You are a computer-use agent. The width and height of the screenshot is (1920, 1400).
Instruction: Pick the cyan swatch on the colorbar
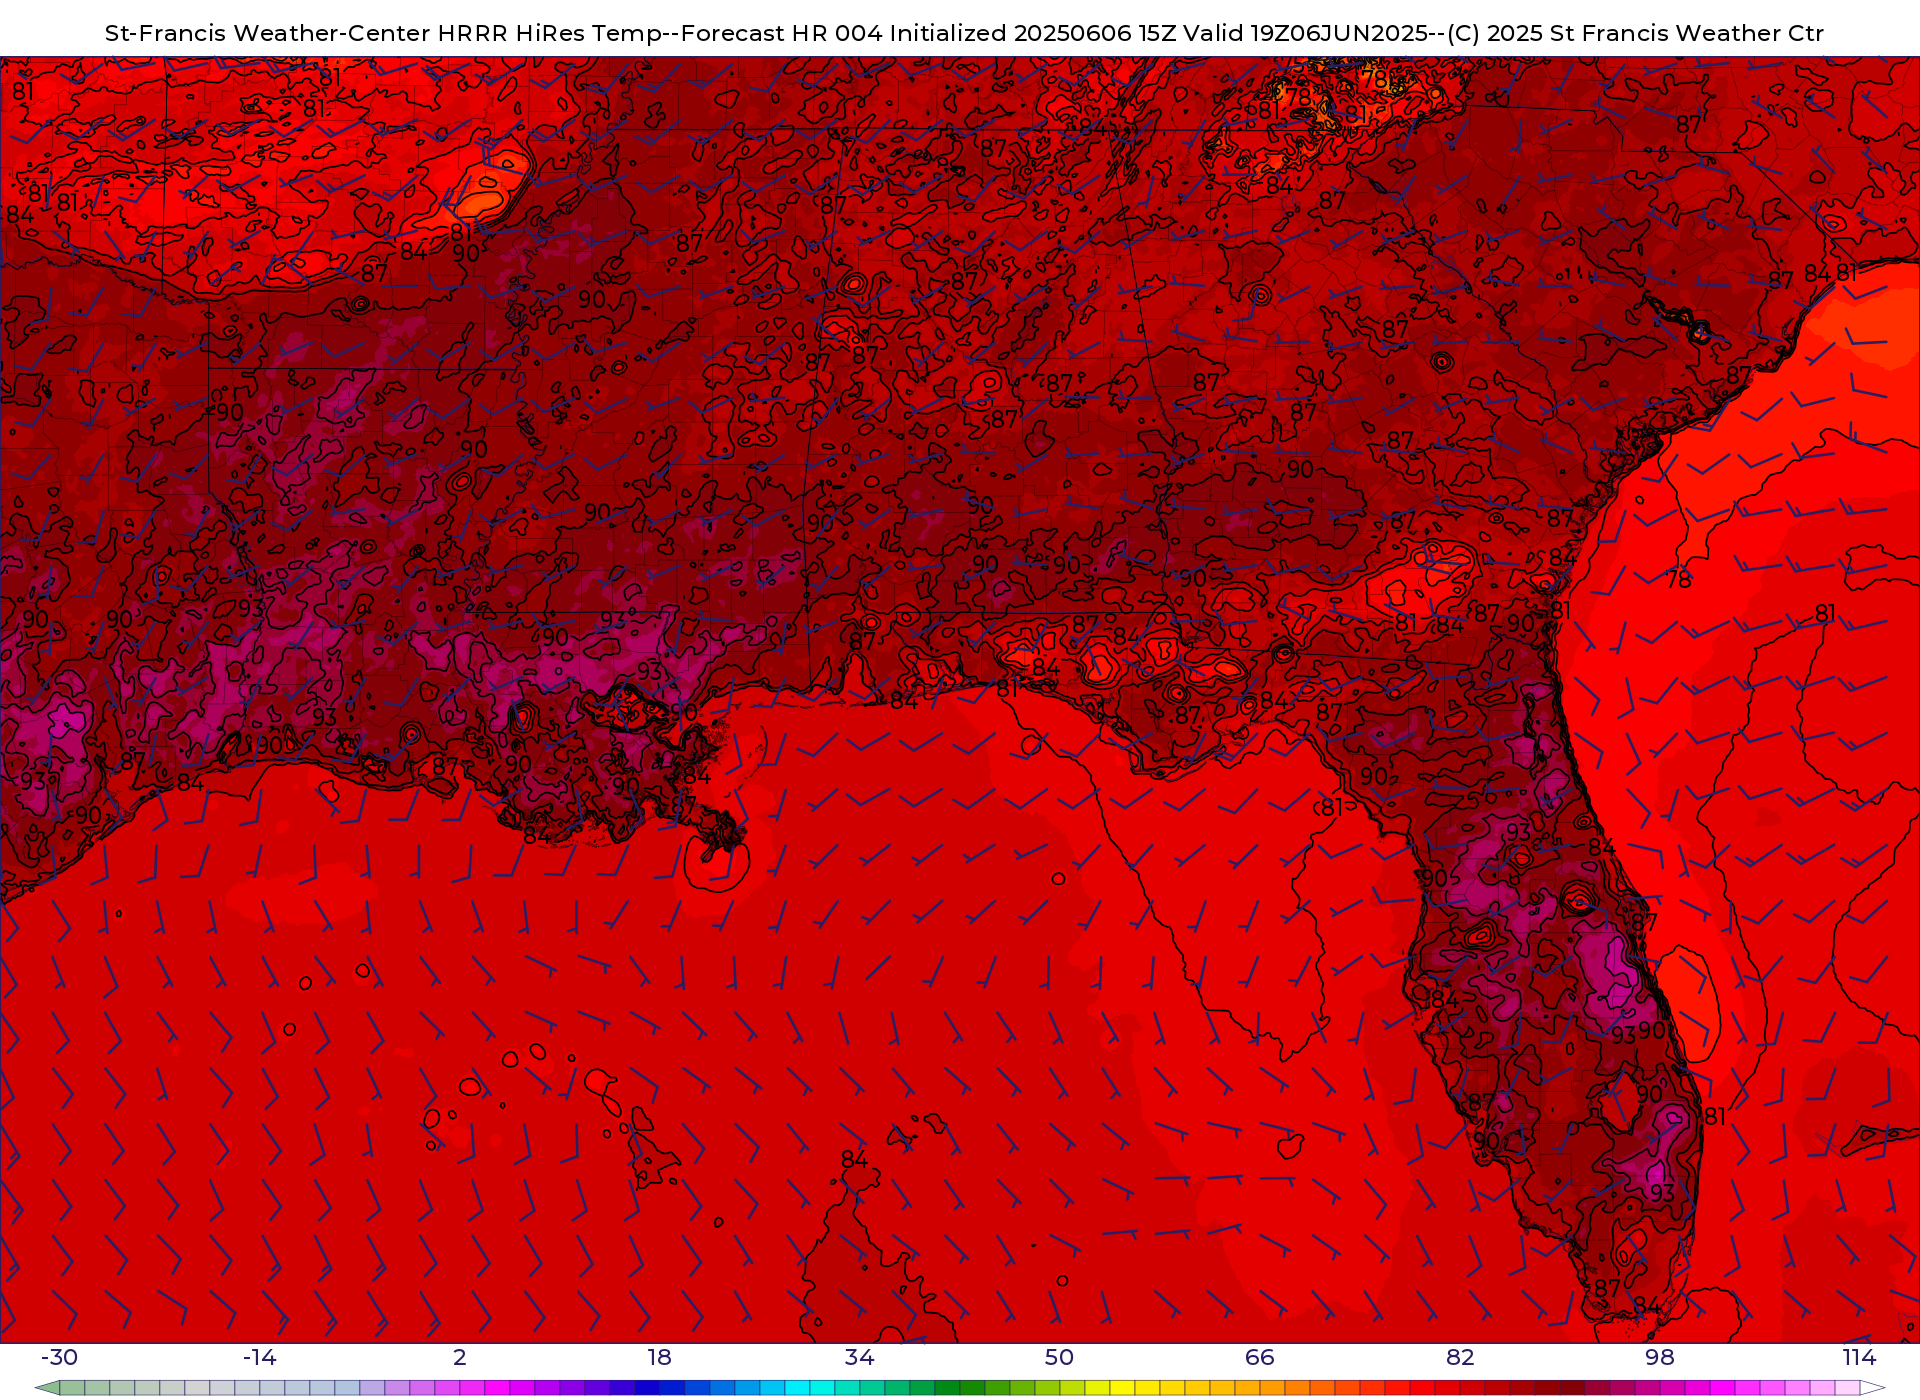click(797, 1388)
